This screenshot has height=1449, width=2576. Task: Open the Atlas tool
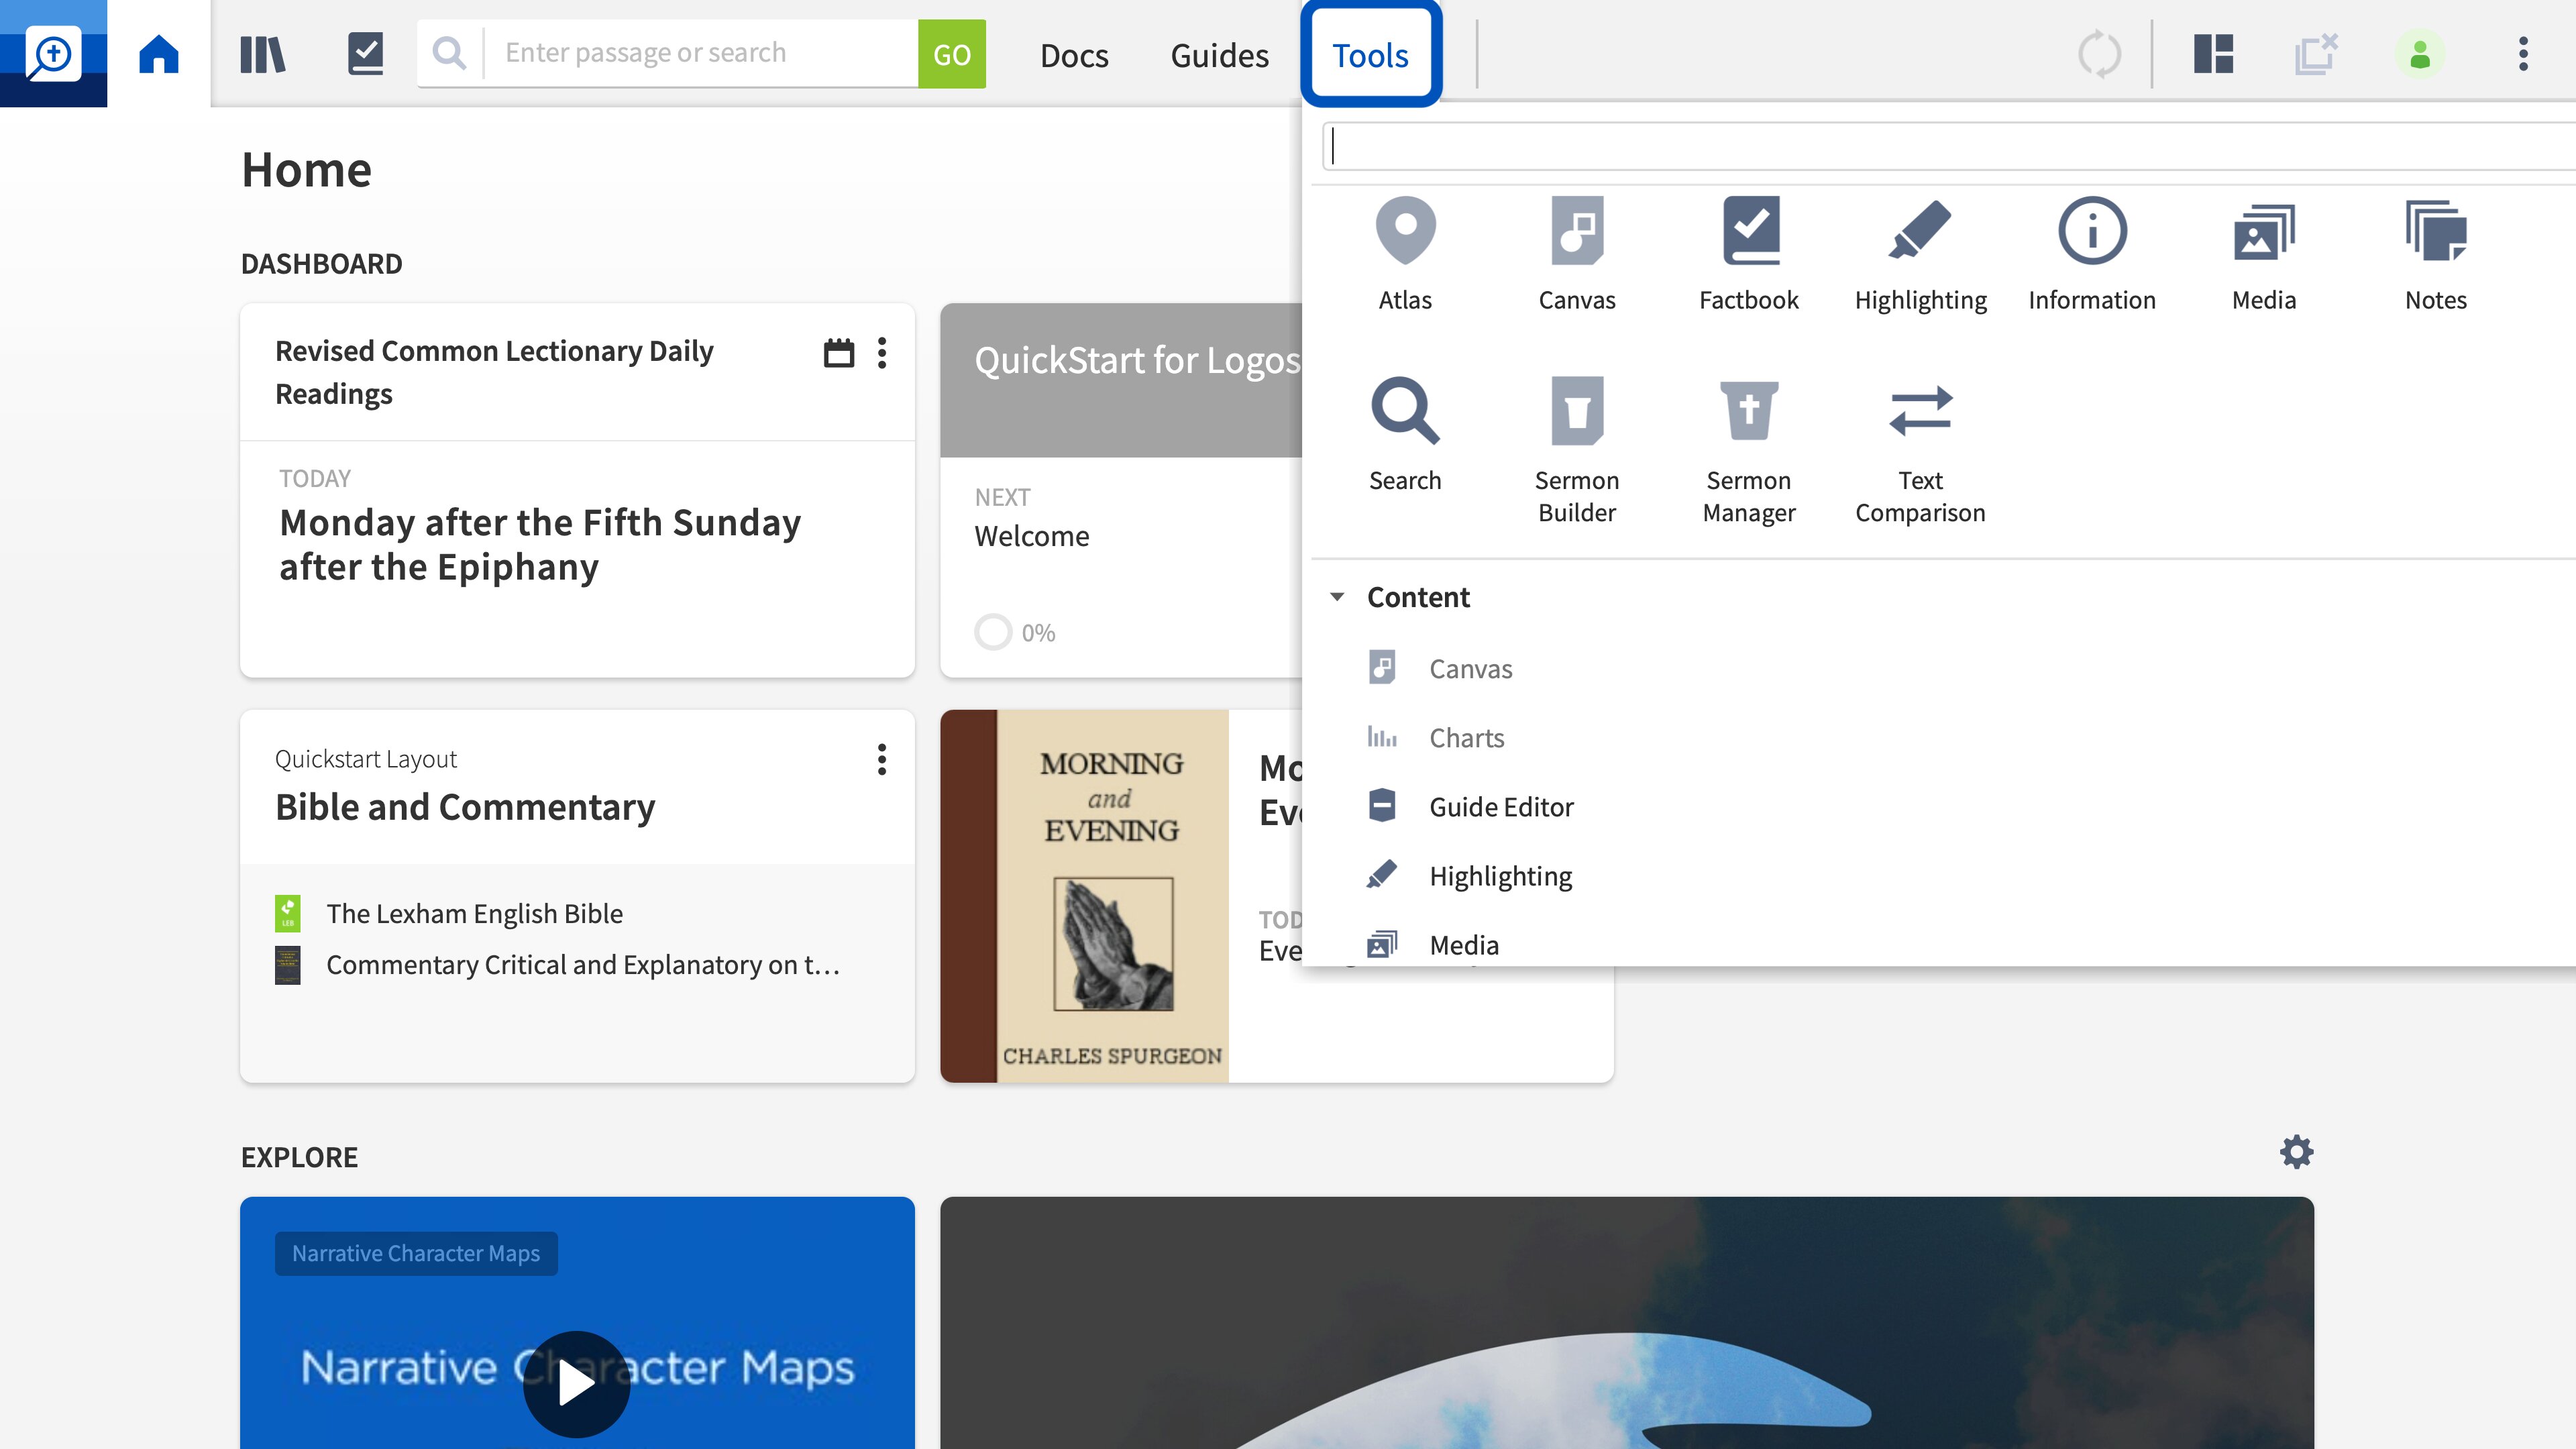tap(1405, 255)
